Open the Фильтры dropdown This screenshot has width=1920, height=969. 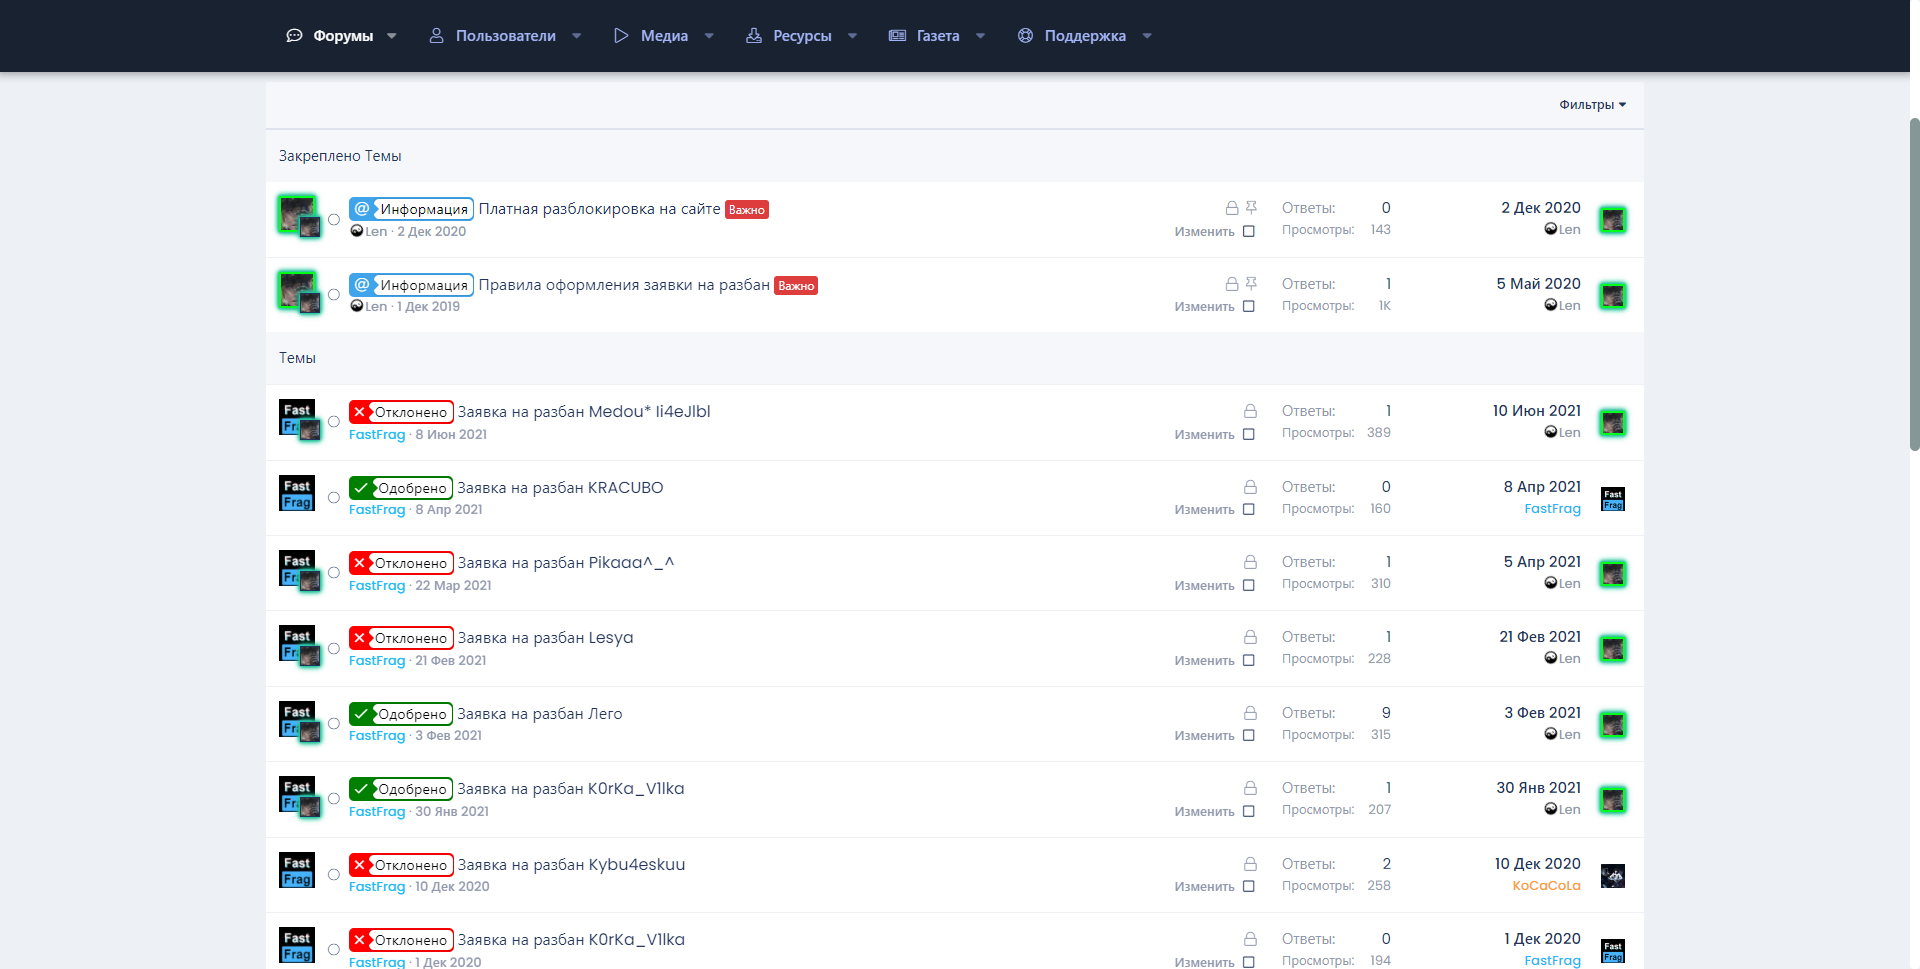point(1592,105)
